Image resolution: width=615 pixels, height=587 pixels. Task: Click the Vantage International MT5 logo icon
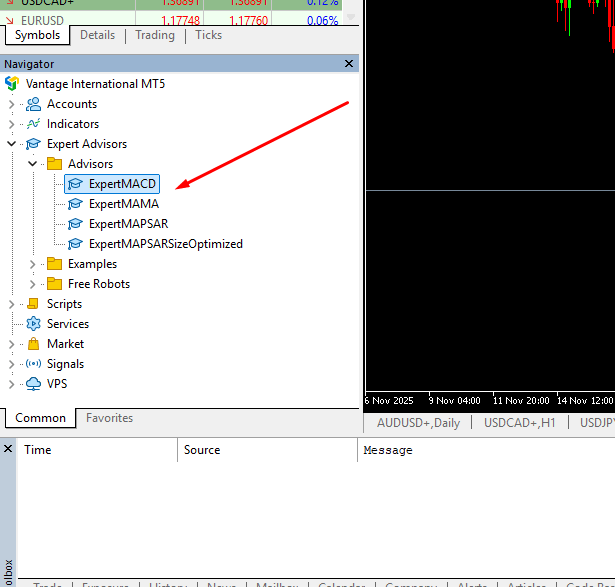click(x=12, y=84)
